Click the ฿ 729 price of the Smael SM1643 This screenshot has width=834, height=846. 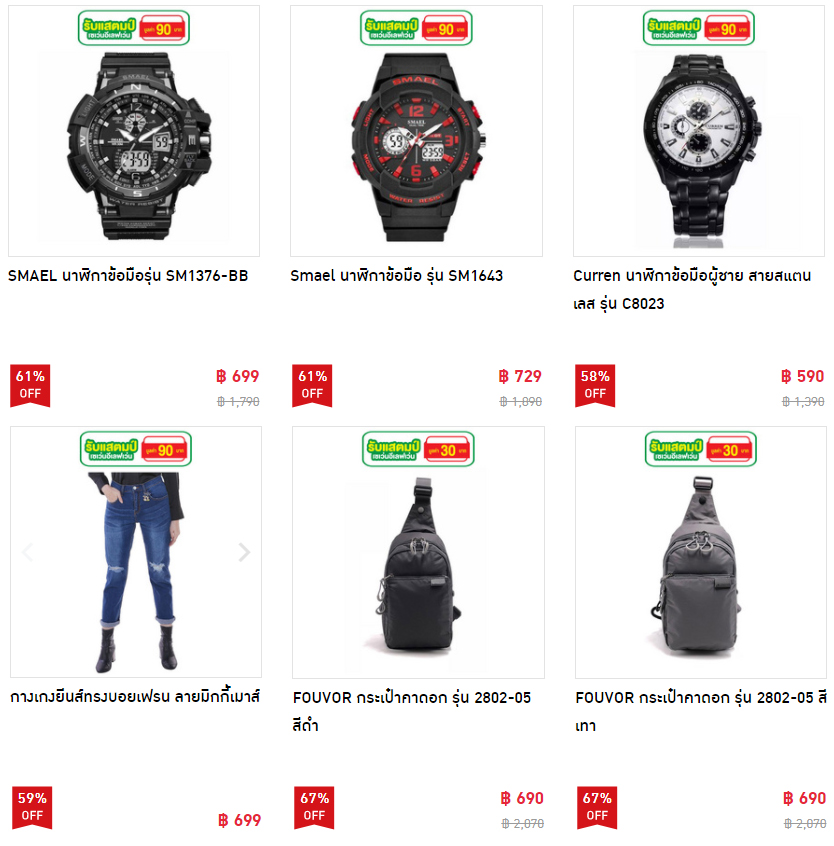[520, 376]
